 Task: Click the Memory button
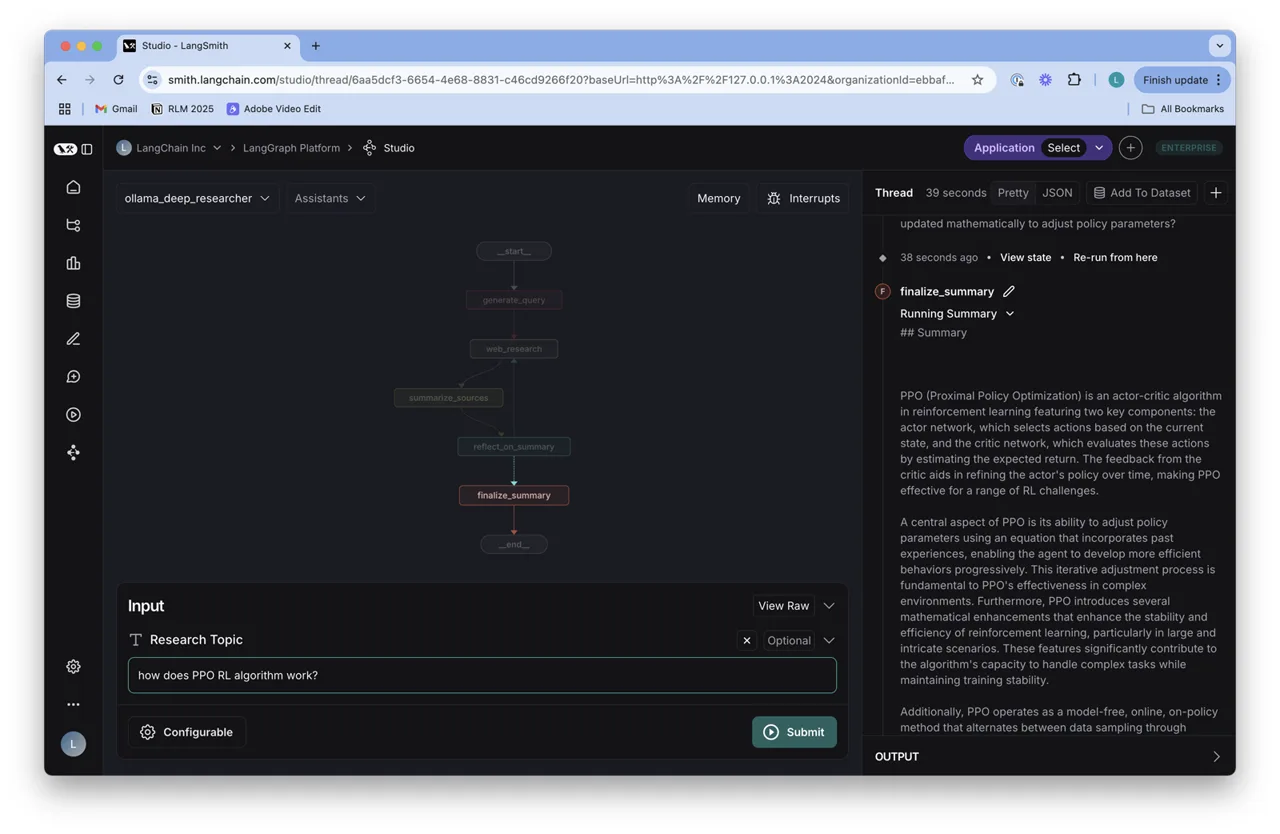[x=719, y=199]
